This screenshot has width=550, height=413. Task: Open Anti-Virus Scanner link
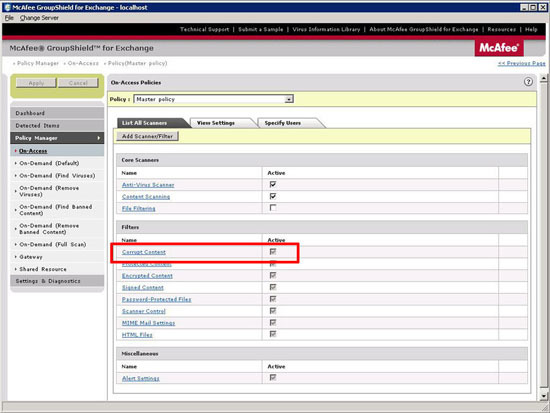pyautogui.click(x=148, y=185)
